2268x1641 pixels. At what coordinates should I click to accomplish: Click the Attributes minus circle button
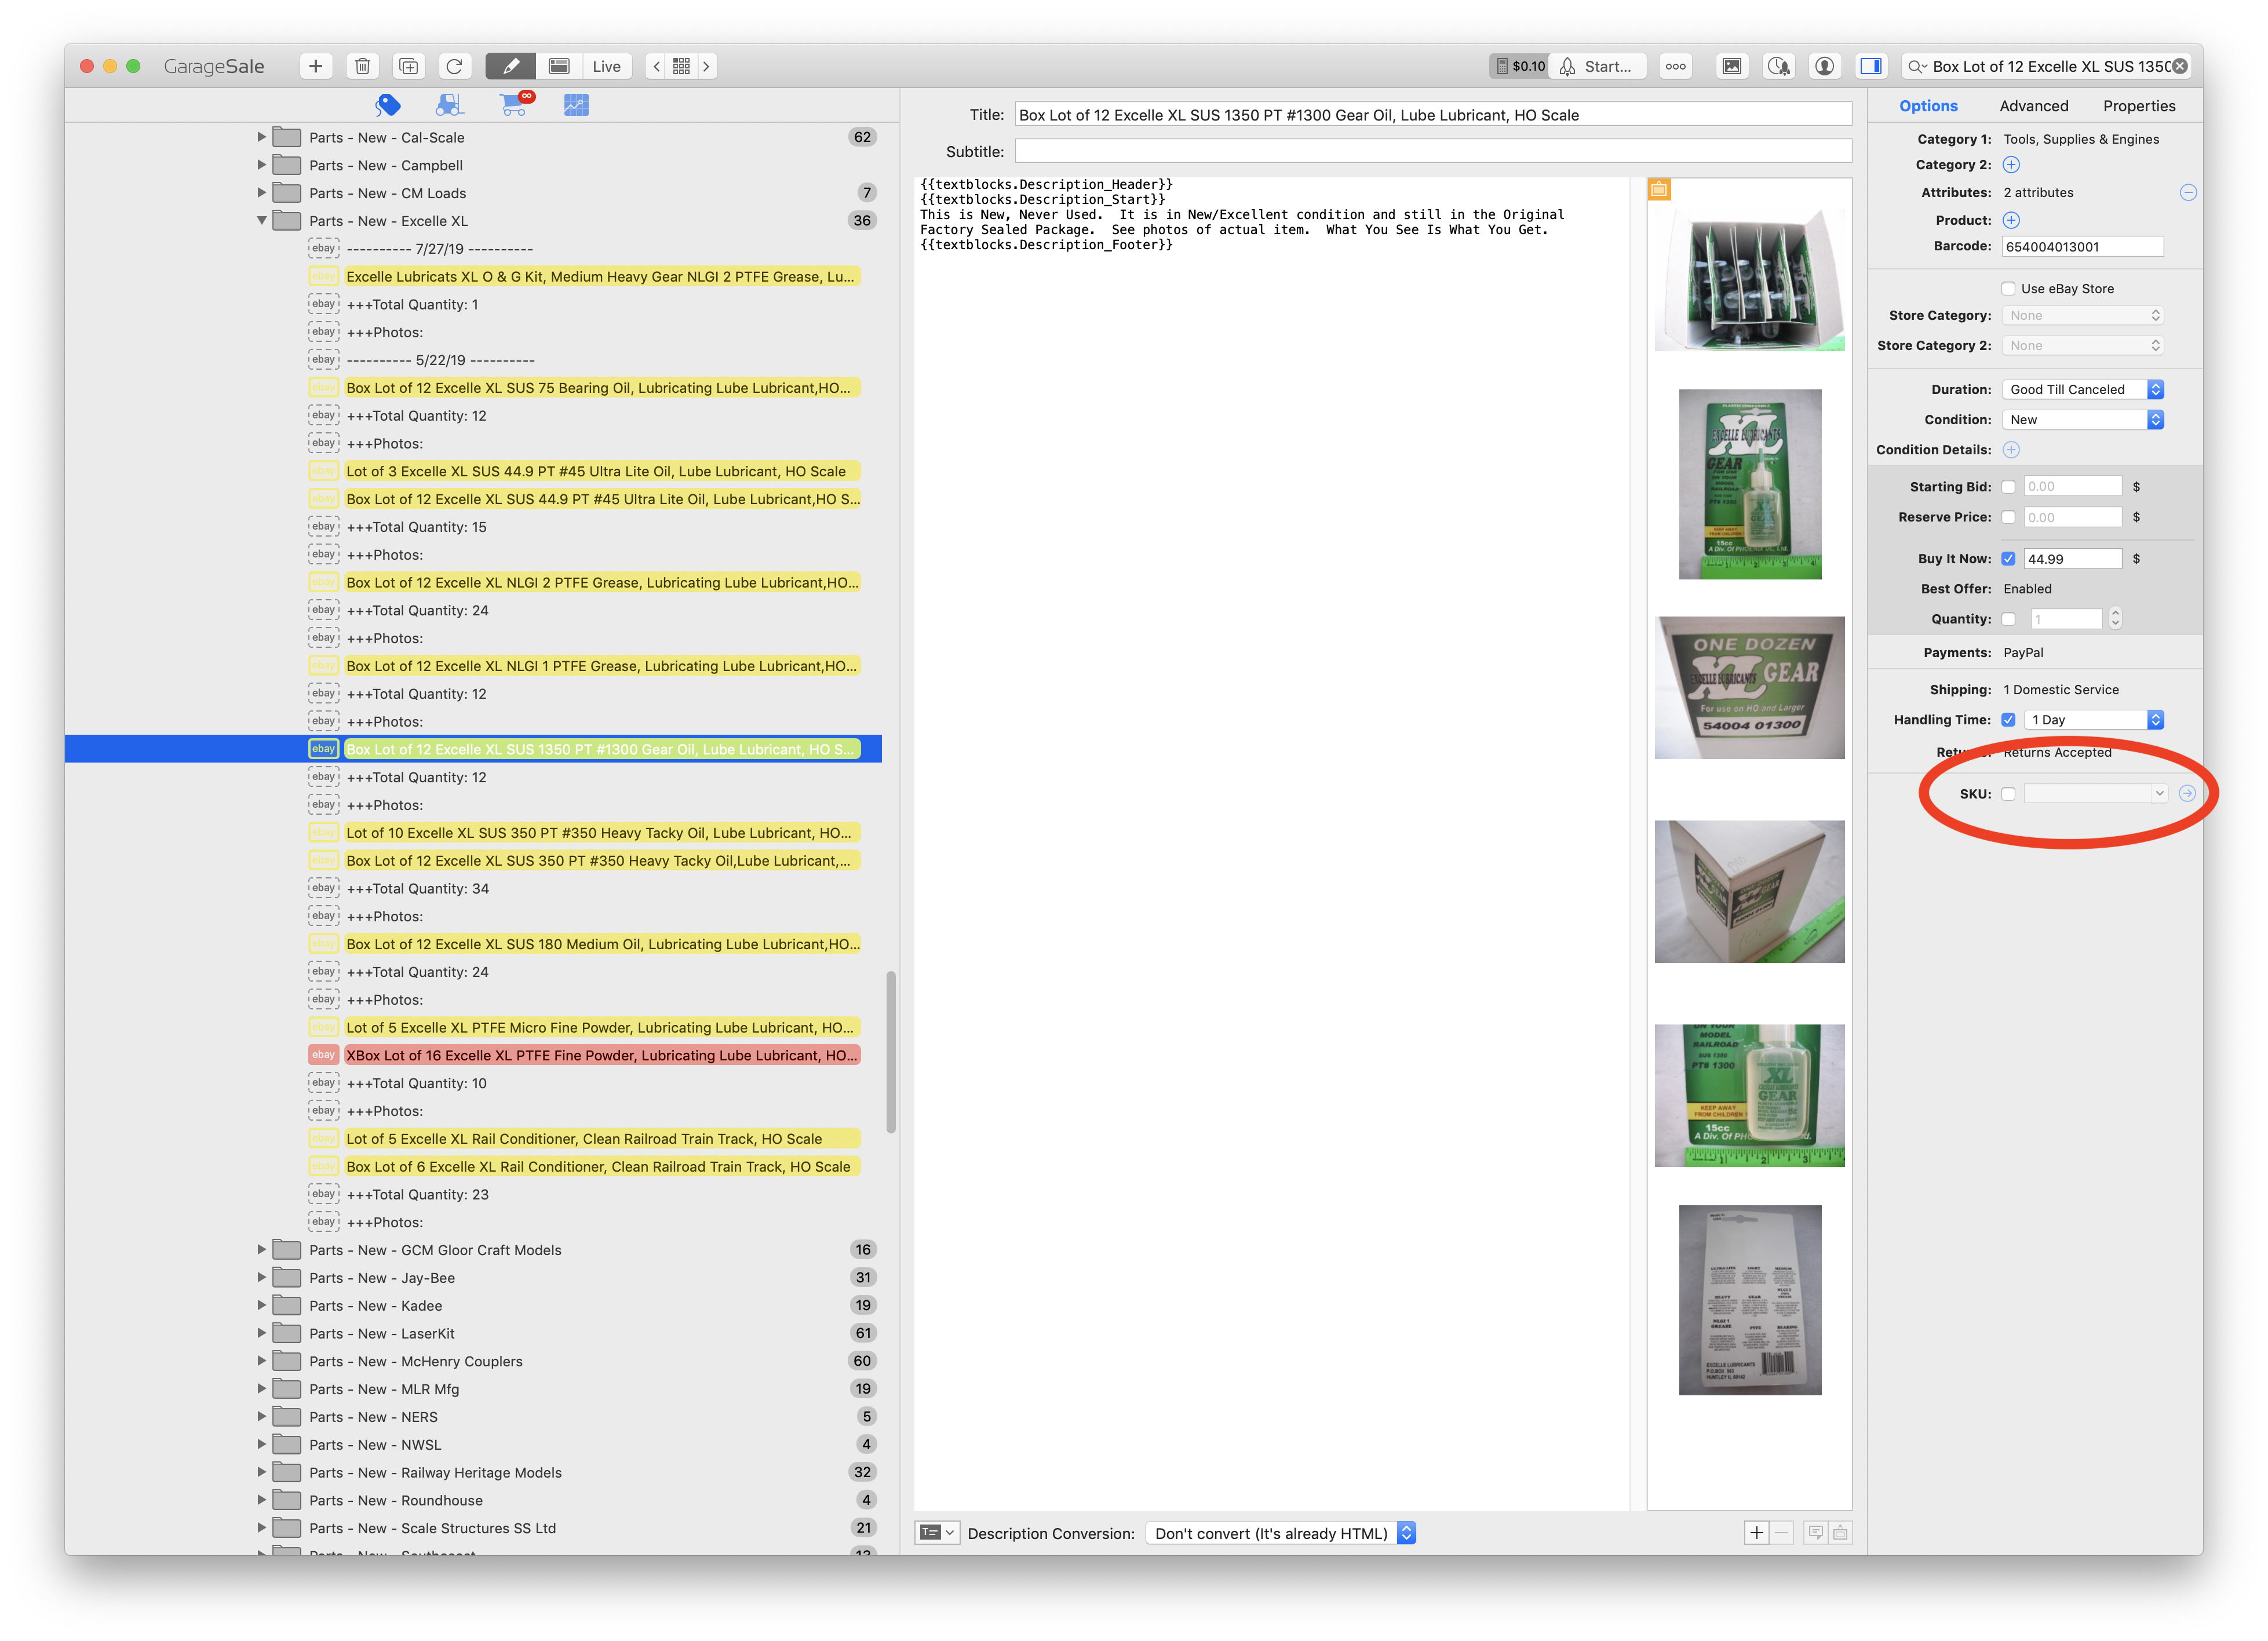pos(2187,192)
